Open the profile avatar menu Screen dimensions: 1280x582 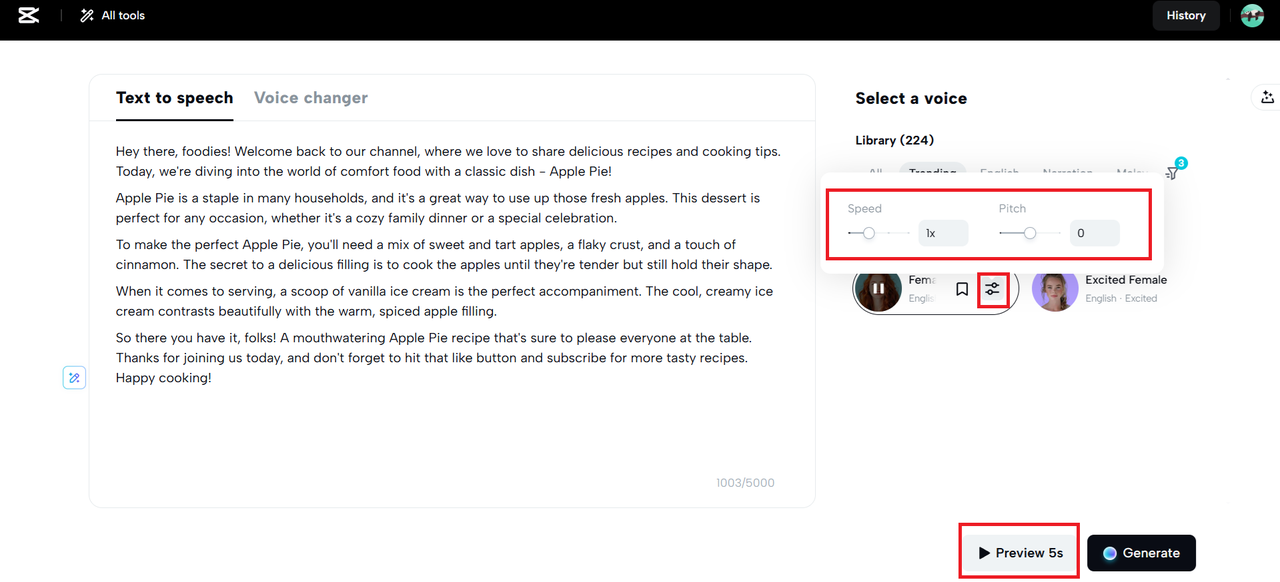(1252, 15)
